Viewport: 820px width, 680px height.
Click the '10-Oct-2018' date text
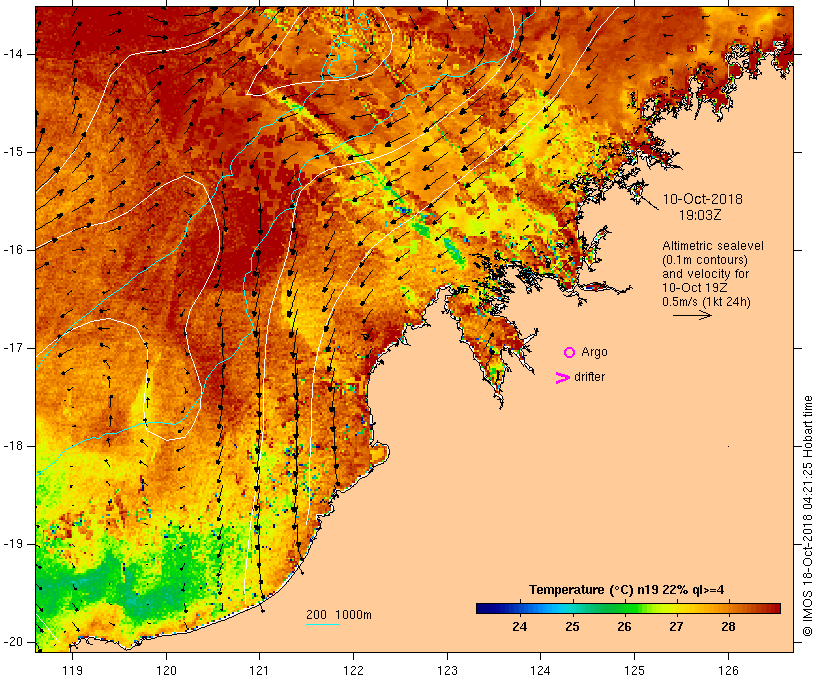tap(702, 199)
